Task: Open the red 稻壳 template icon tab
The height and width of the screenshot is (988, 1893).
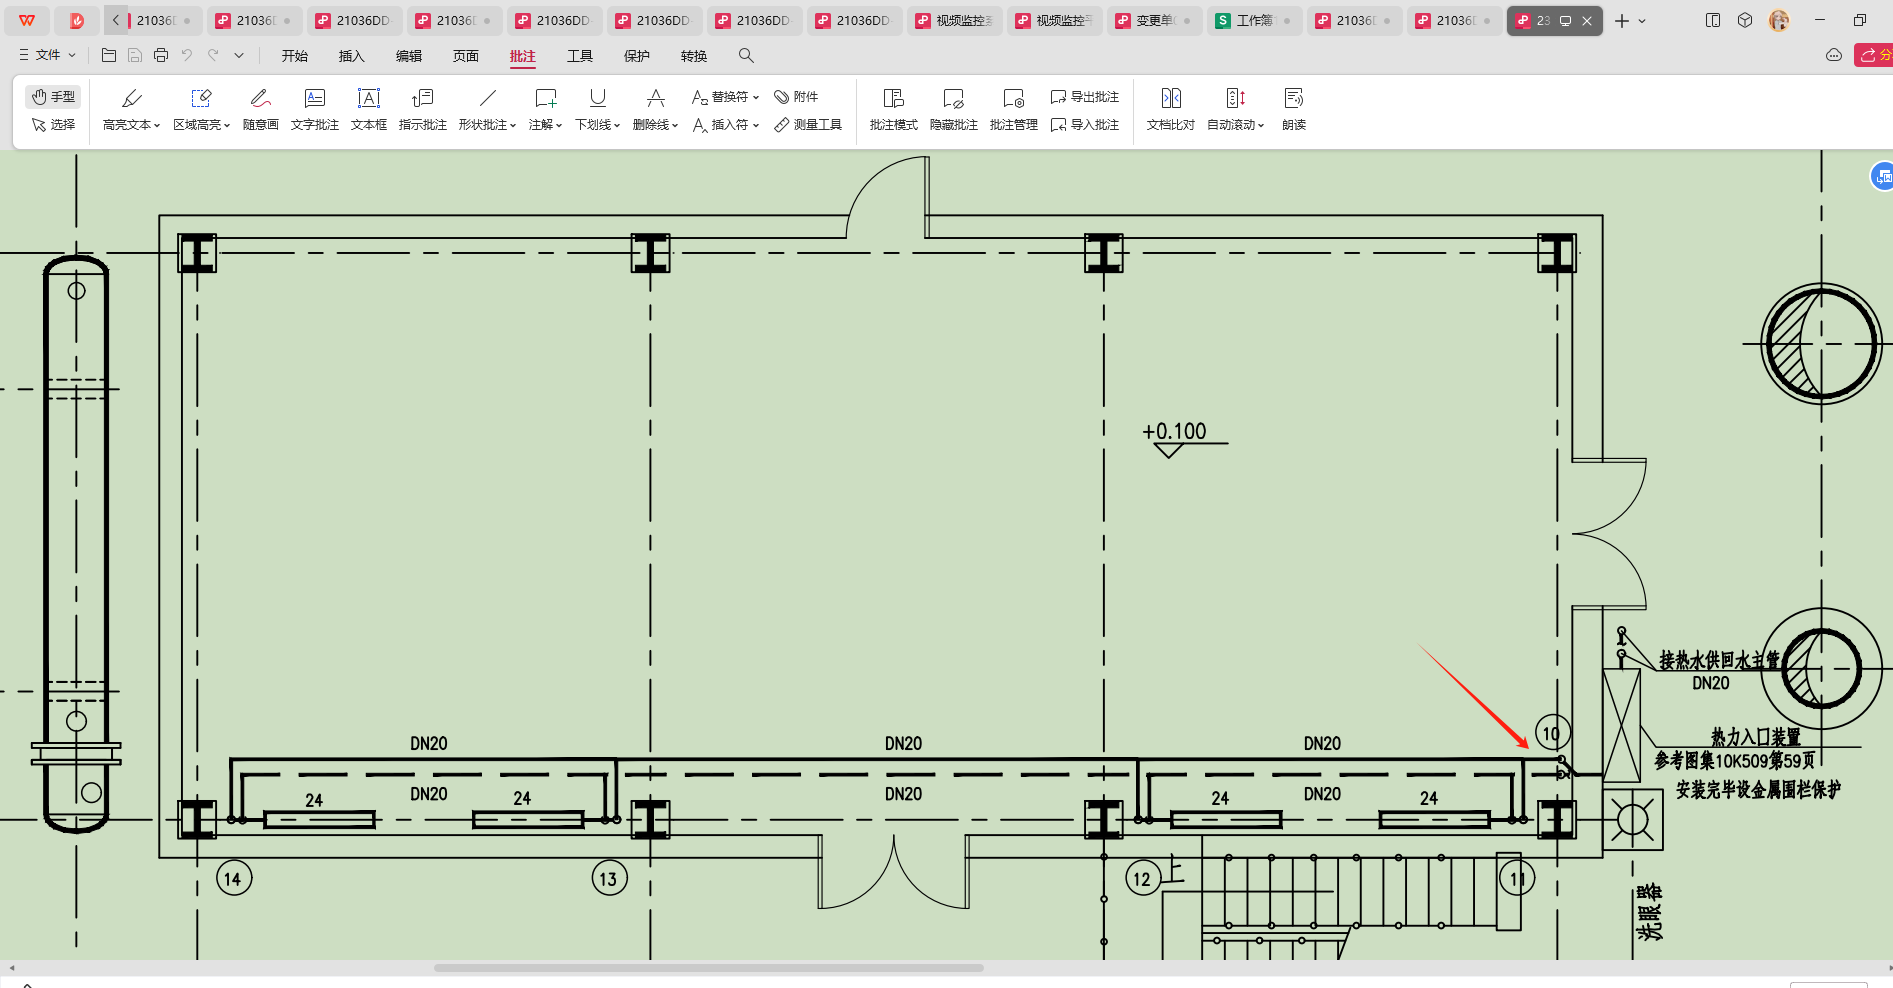Action: (x=77, y=20)
